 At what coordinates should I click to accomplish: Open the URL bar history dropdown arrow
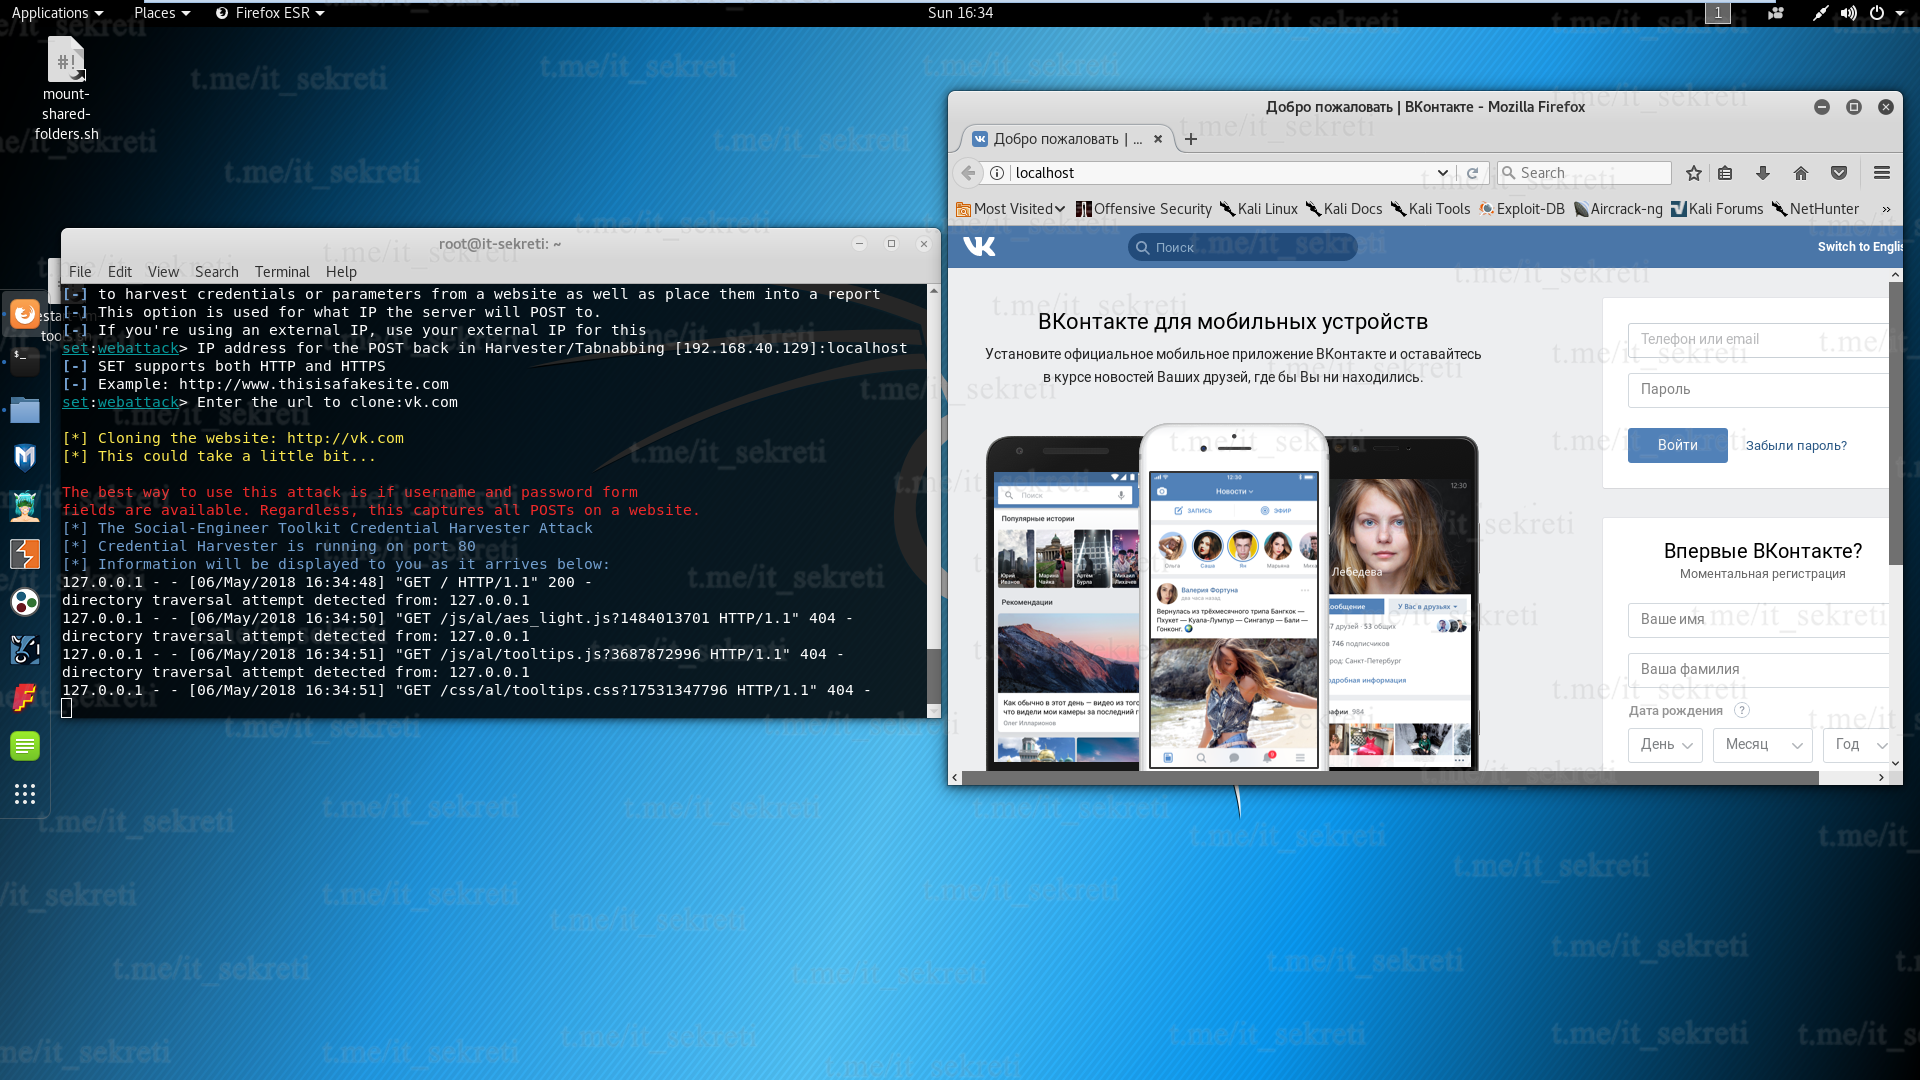[x=1442, y=173]
